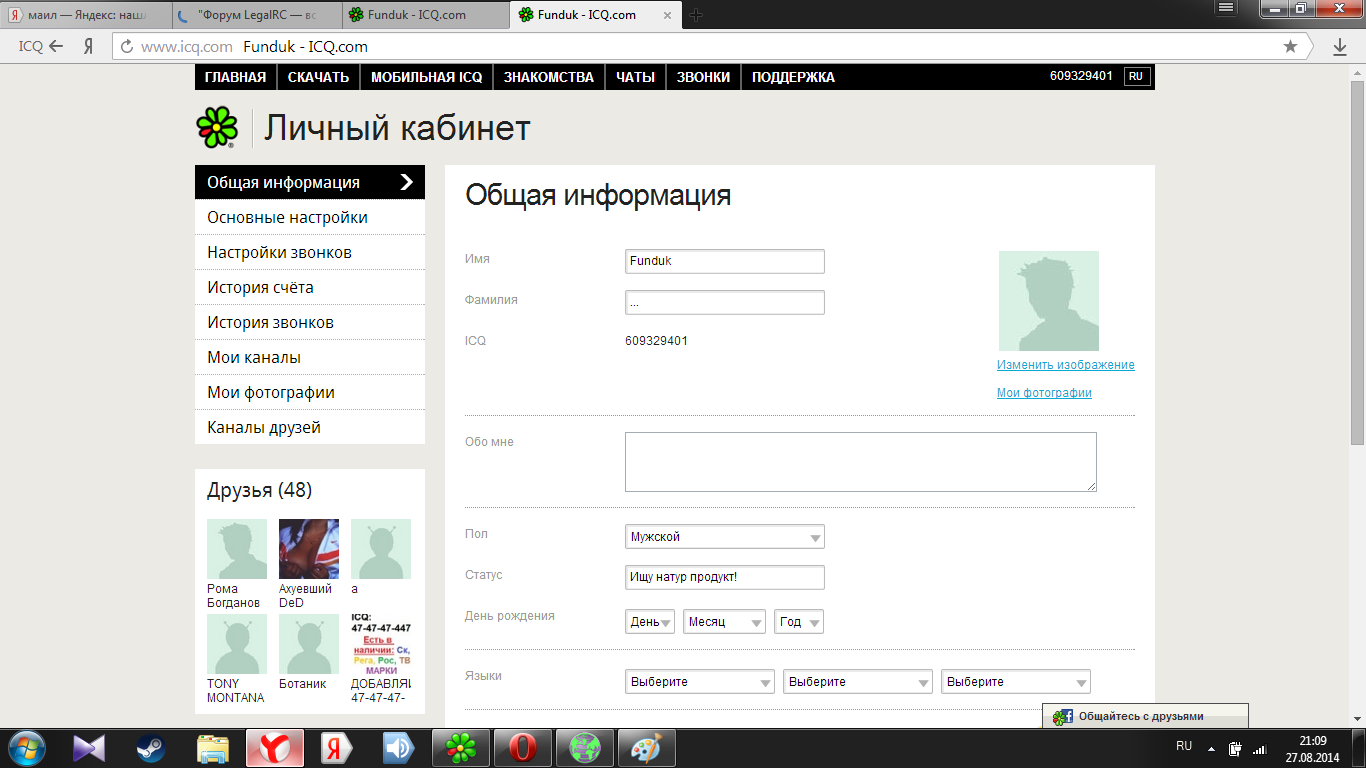Viewport: 1366px width, 768px height.
Task: Open Opera browser from taskbar
Action: (522, 748)
